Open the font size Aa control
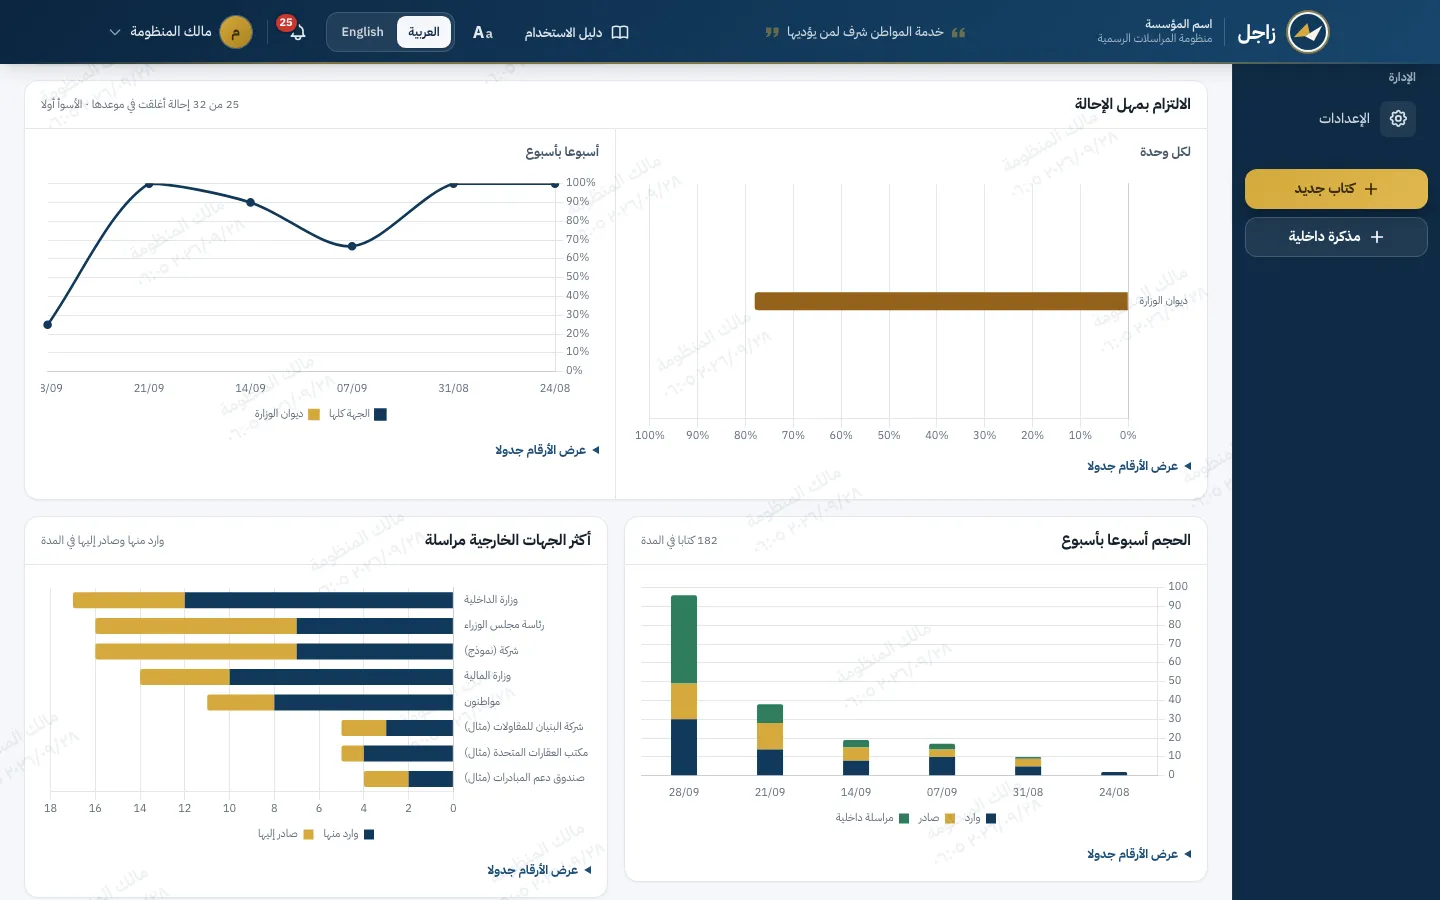1440x900 pixels. [483, 32]
